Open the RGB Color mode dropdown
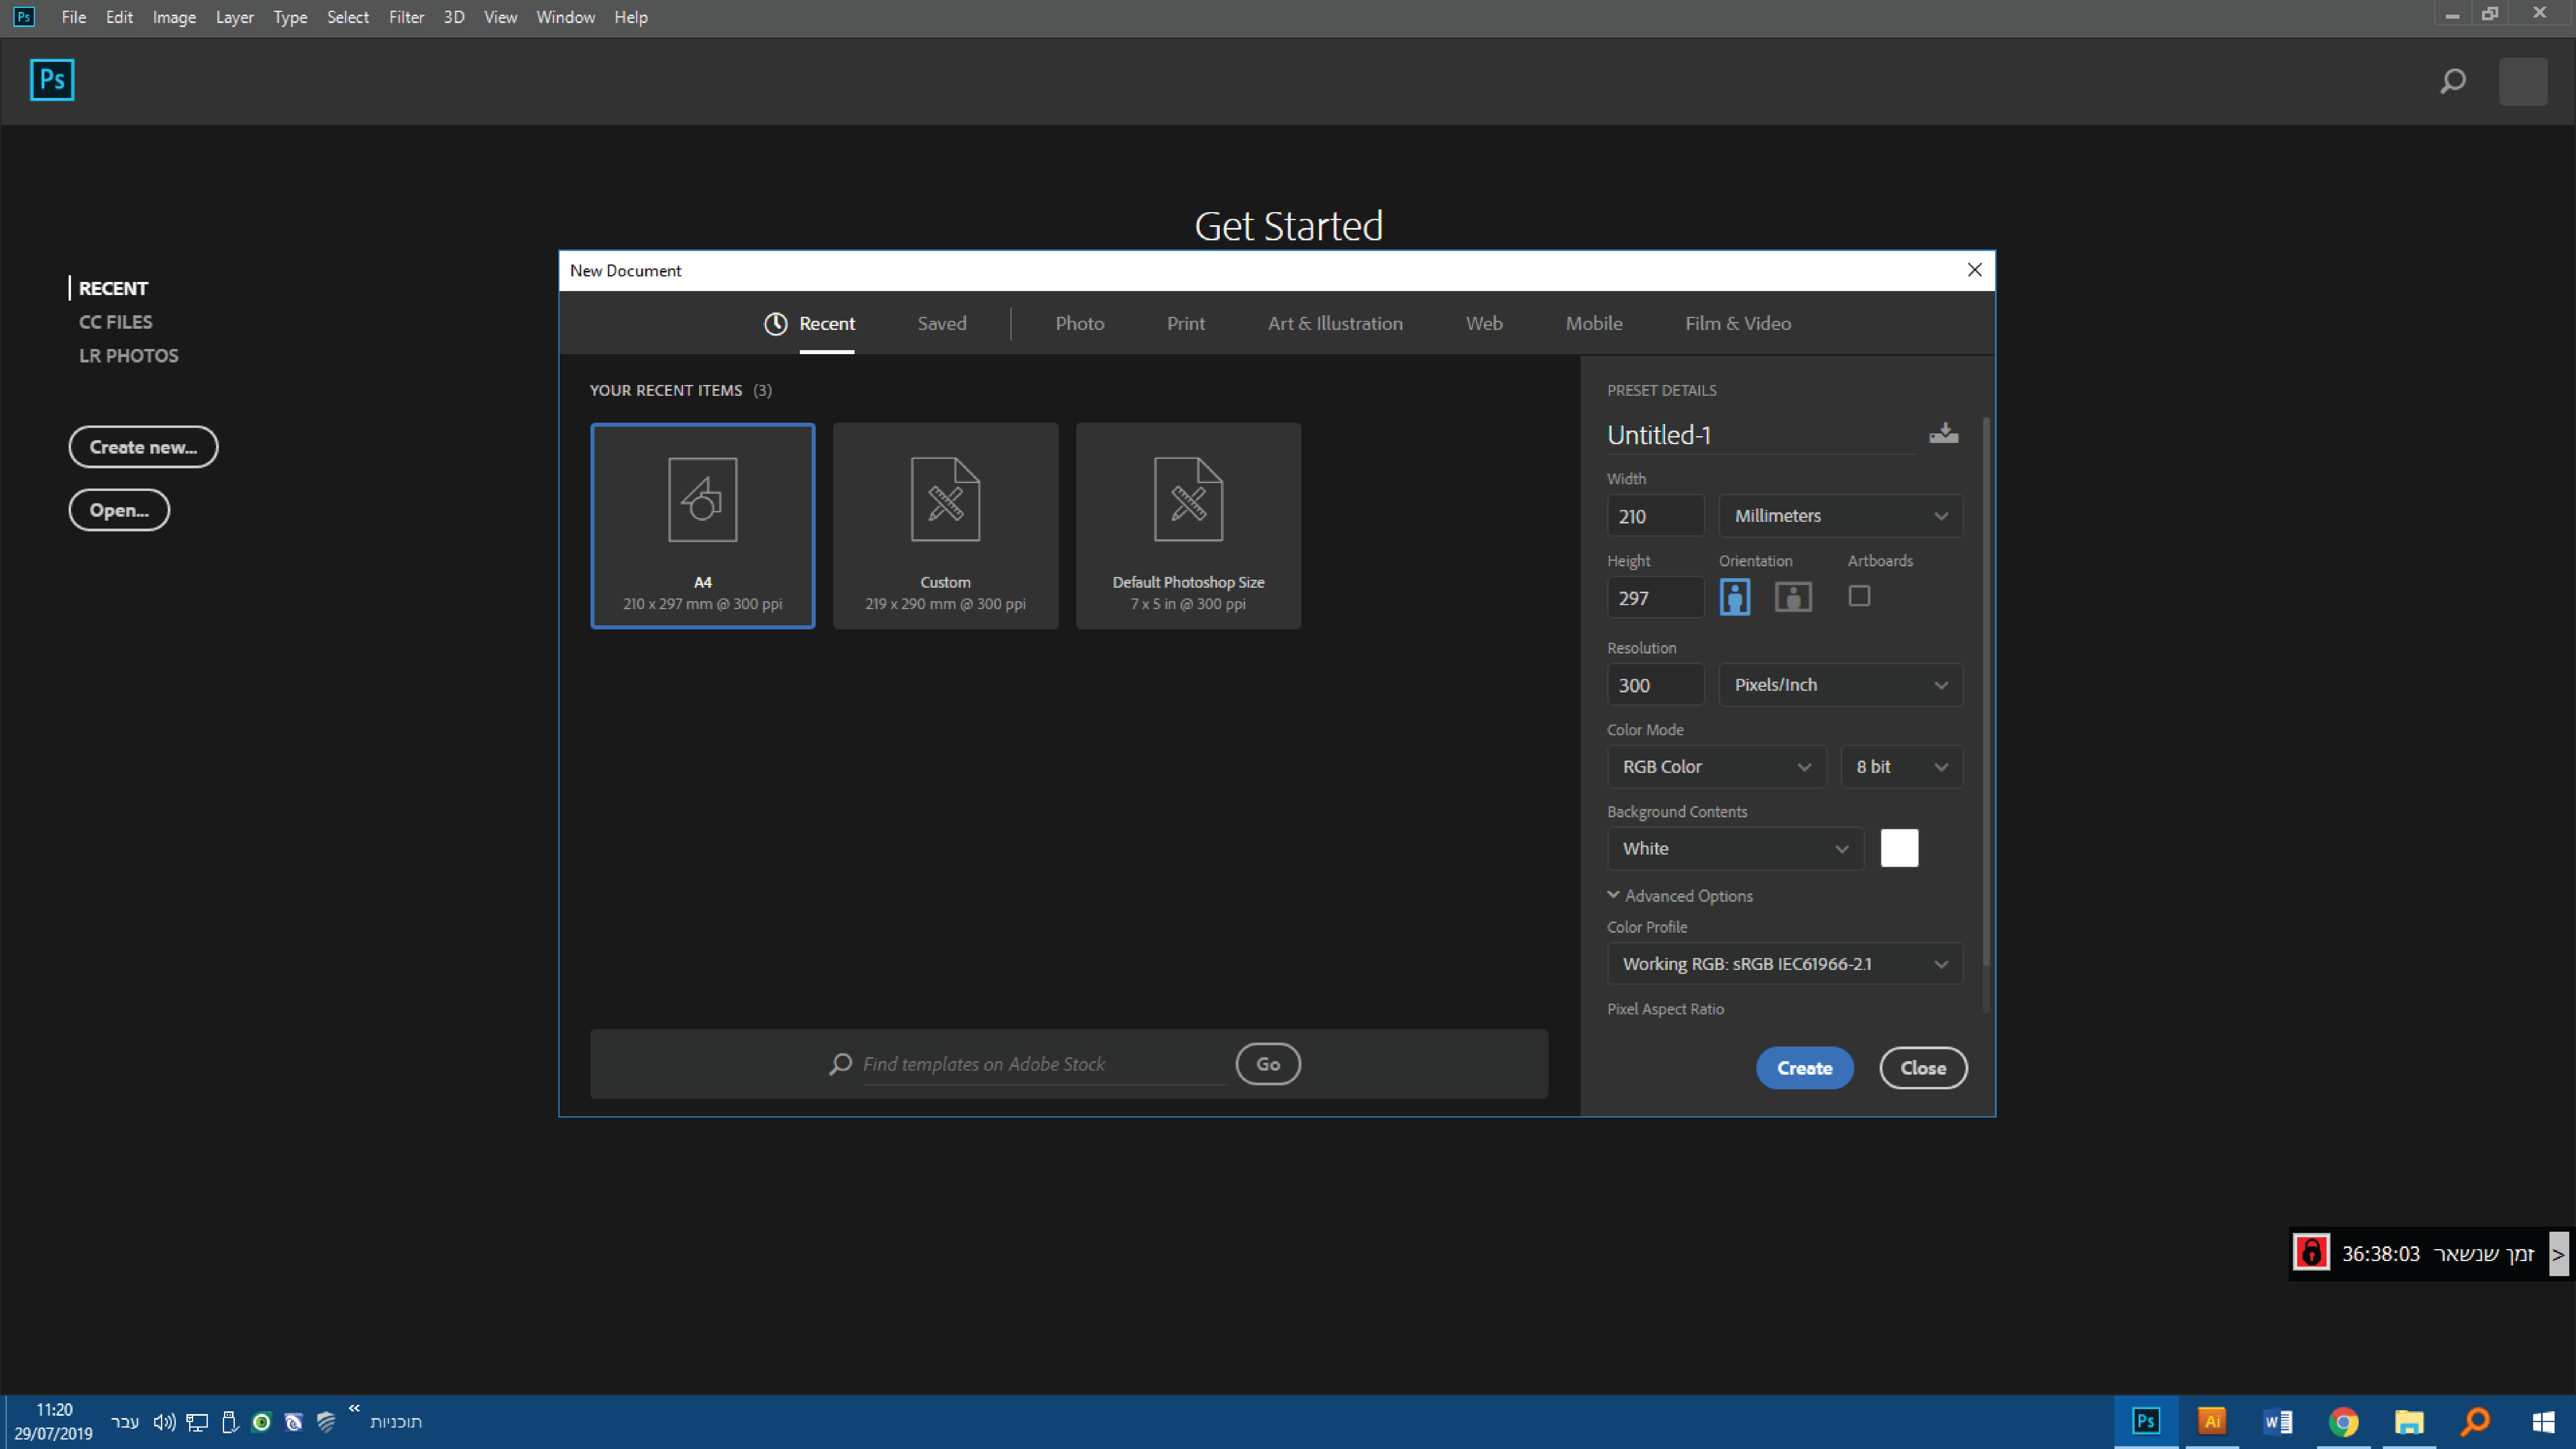The height and width of the screenshot is (1449, 2576). click(1716, 767)
